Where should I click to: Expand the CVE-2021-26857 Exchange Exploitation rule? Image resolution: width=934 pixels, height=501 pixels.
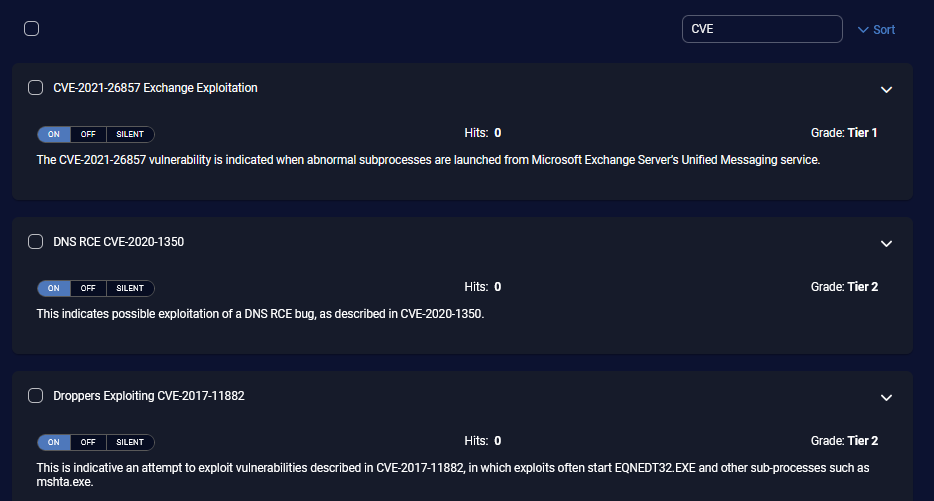tap(885, 89)
